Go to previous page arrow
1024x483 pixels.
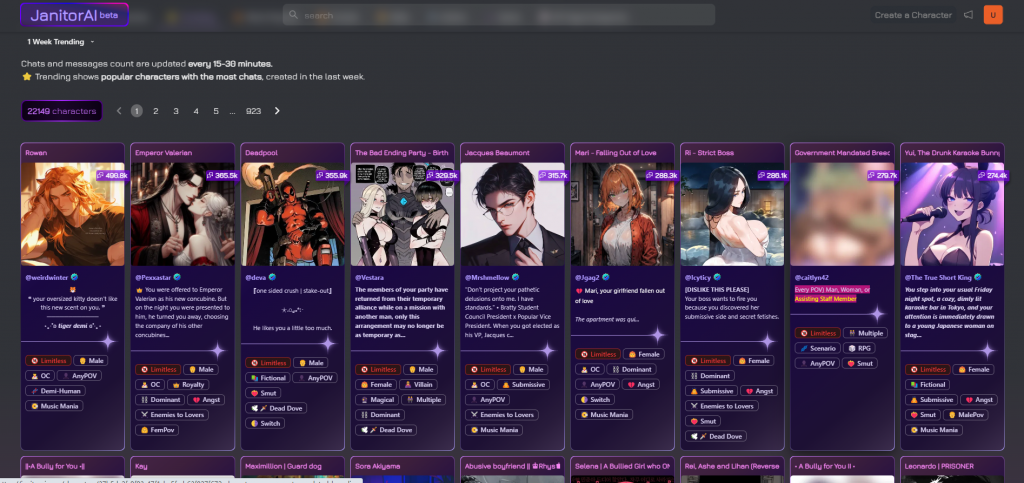(x=119, y=111)
